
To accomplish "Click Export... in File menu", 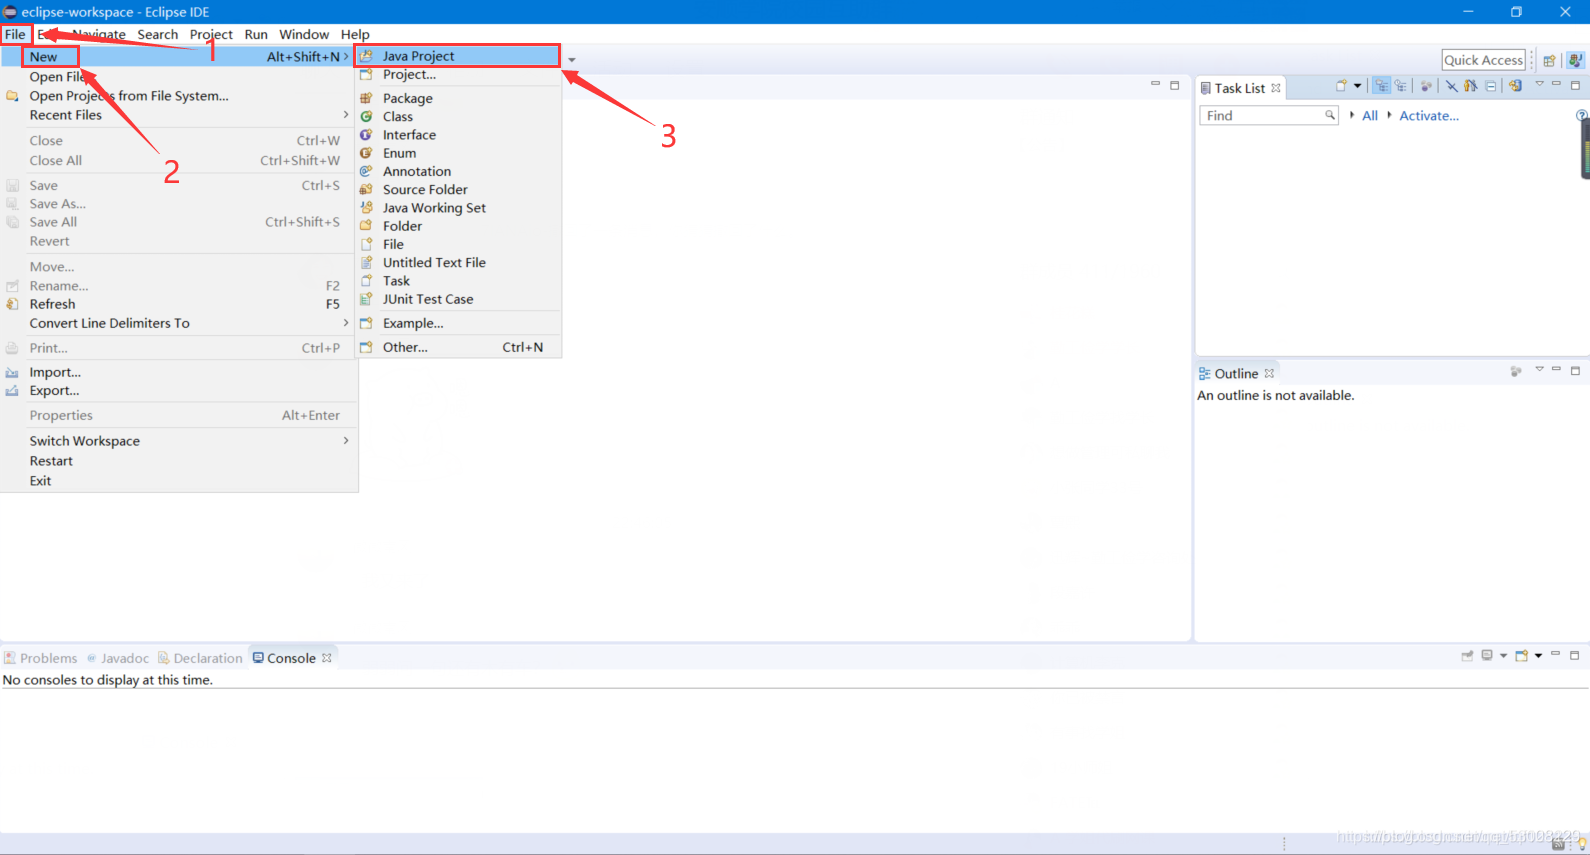I will coord(179,391).
